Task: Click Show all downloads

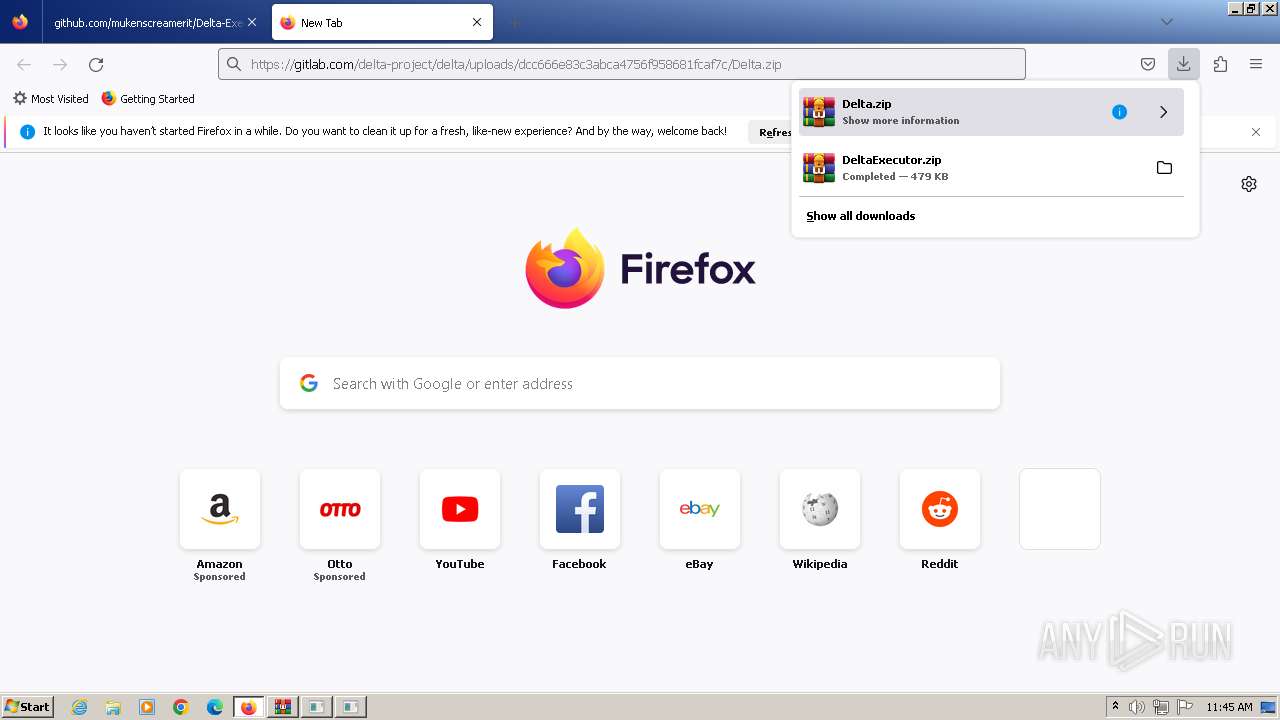Action: tap(861, 216)
